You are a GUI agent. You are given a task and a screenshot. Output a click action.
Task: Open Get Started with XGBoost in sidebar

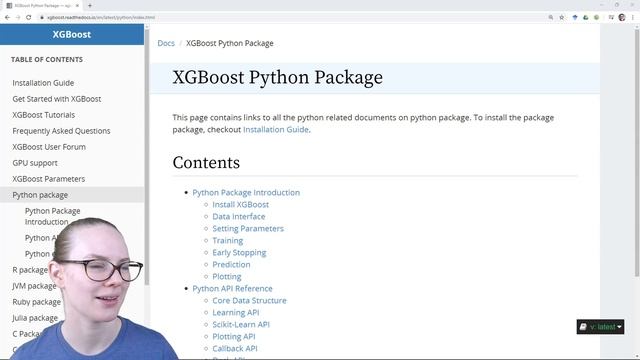(x=57, y=99)
